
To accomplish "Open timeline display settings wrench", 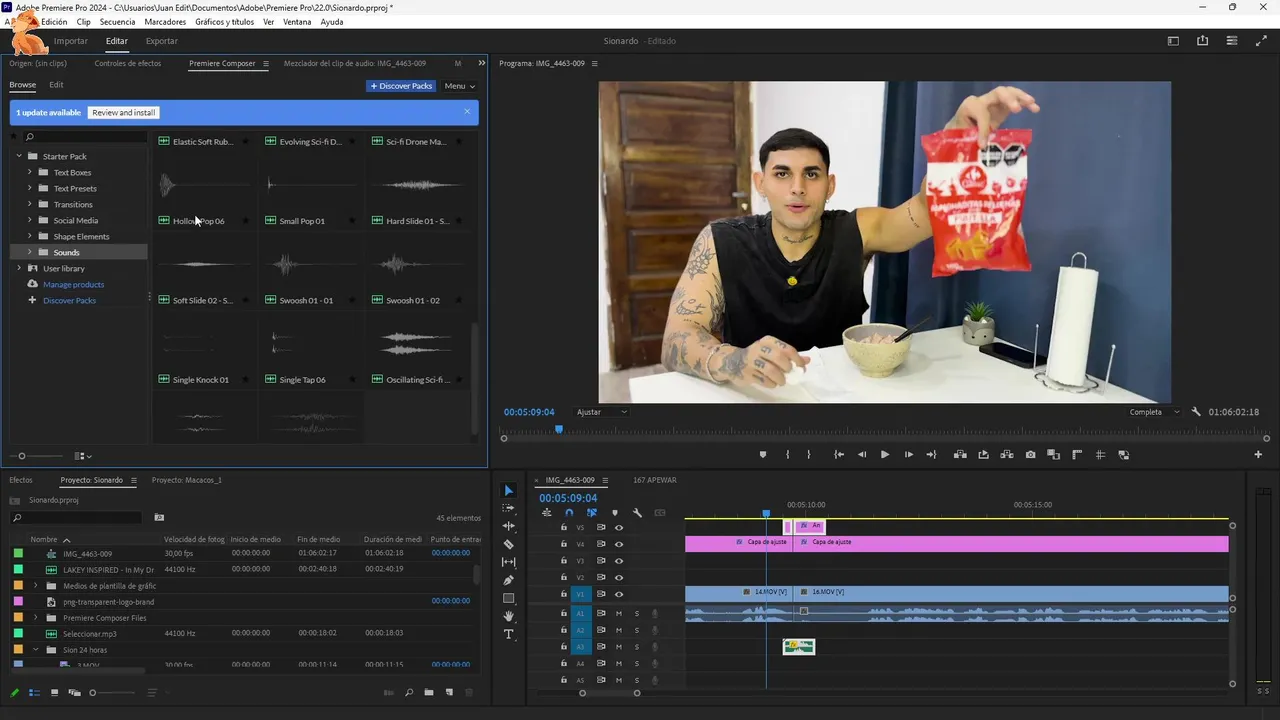I will point(637,513).
